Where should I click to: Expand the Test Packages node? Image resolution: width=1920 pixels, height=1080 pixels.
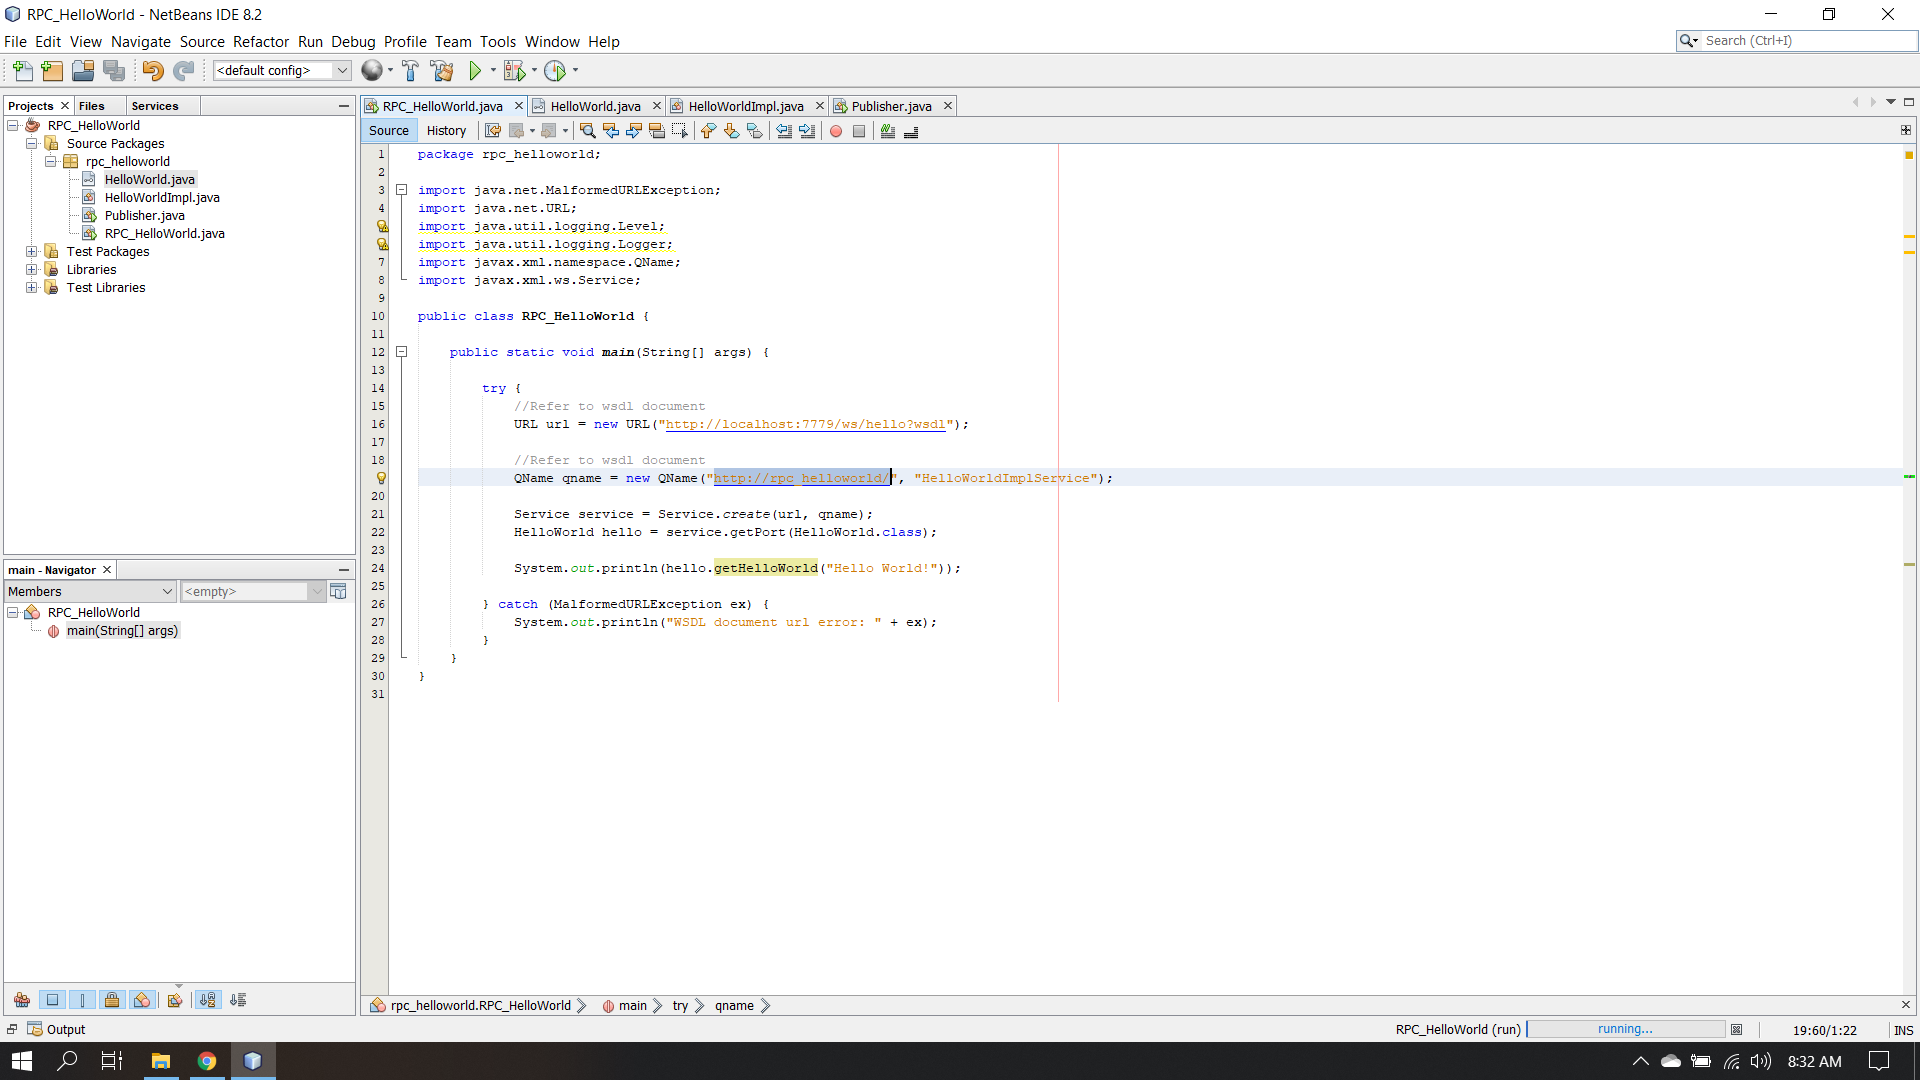[32, 252]
